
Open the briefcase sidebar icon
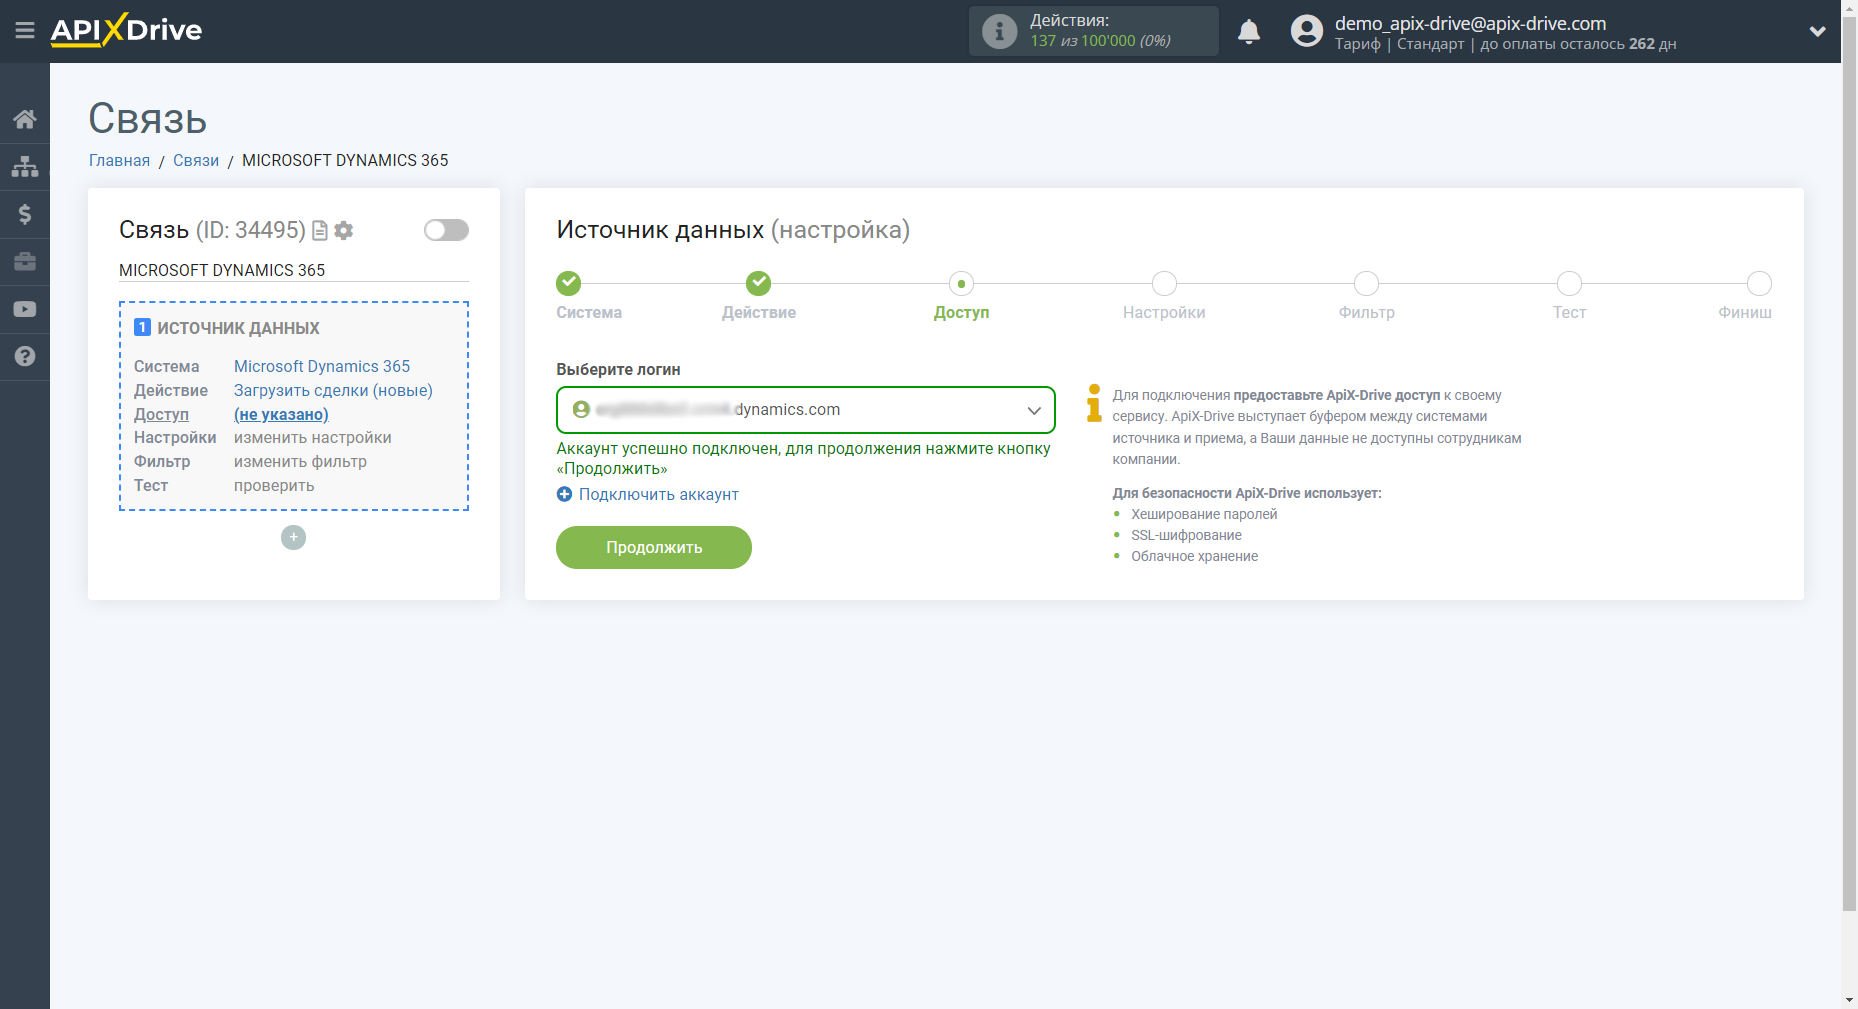pyautogui.click(x=25, y=262)
